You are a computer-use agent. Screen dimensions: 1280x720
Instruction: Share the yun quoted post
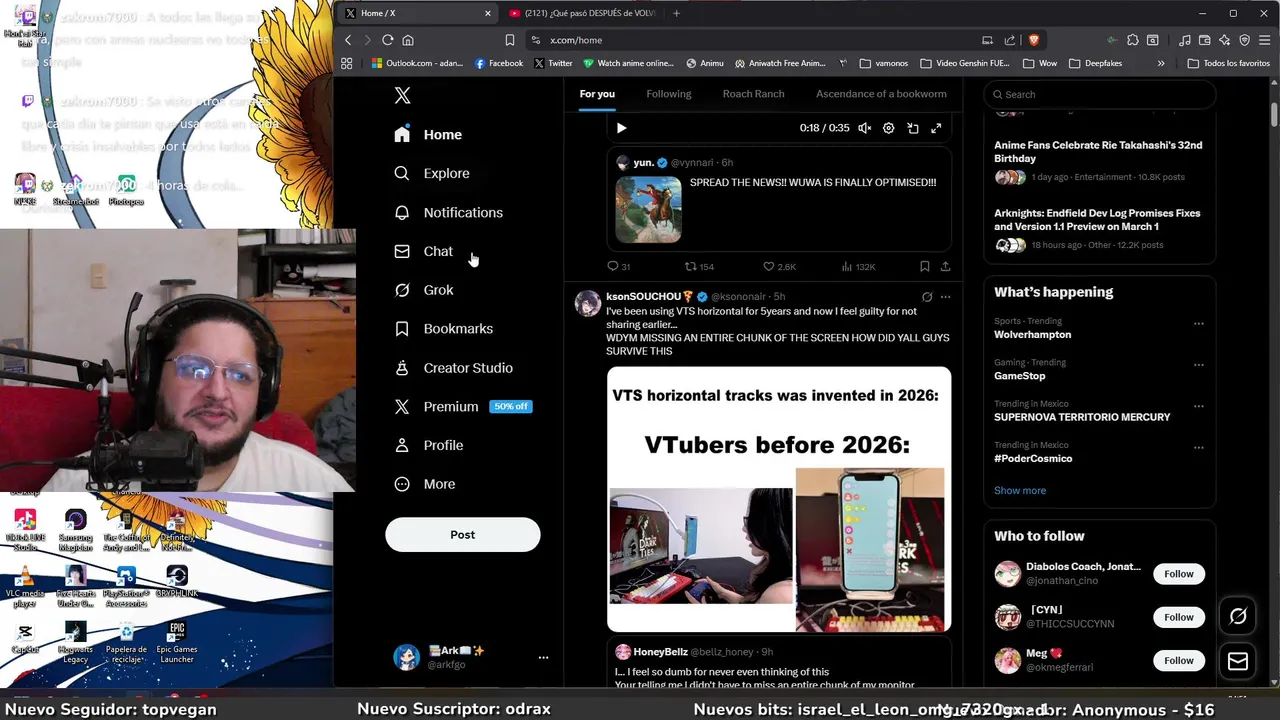945,267
